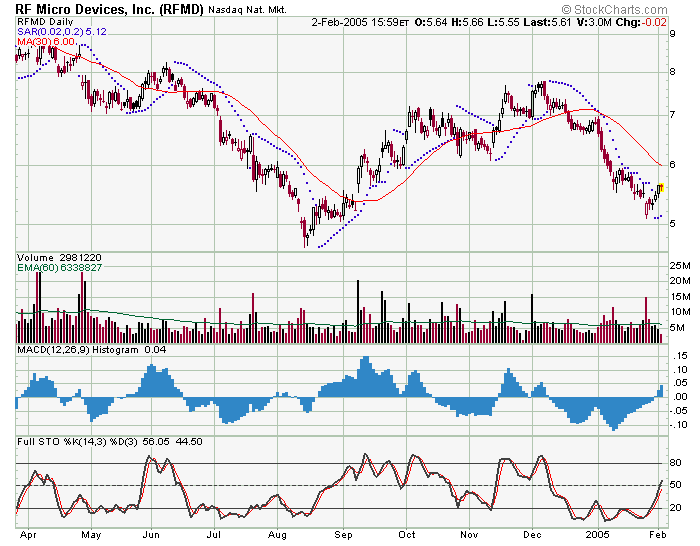Select the stochastic %D value '44.50'
Viewport: 700px width, 546px height.
coord(189,442)
